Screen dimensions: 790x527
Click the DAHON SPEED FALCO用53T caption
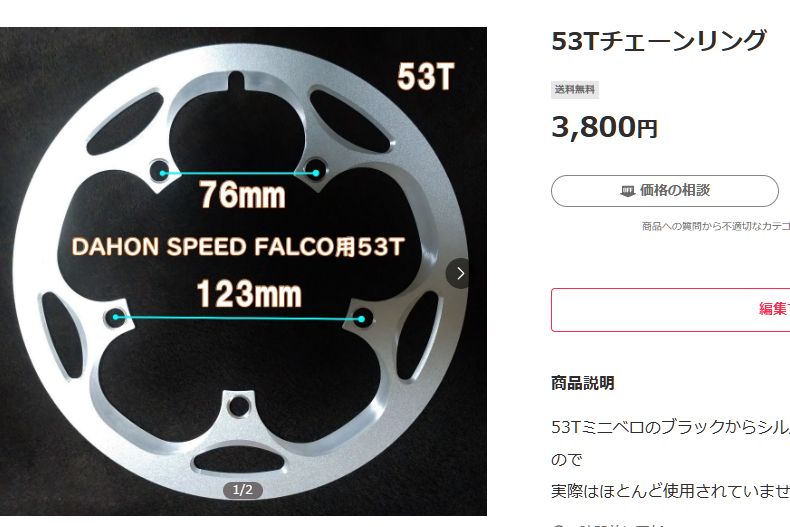click(238, 246)
